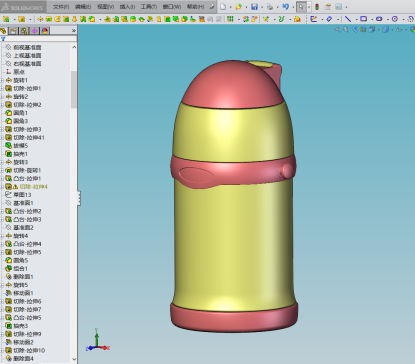Expand the 切除-拉伸41 feature

coord(2,138)
